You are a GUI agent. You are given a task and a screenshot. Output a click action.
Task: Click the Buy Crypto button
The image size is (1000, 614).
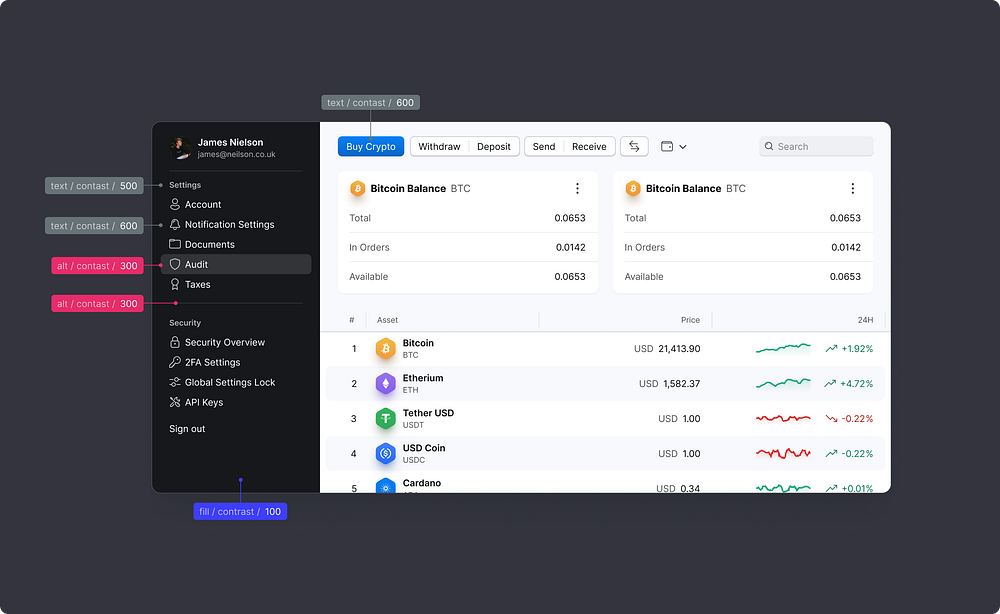coord(371,146)
